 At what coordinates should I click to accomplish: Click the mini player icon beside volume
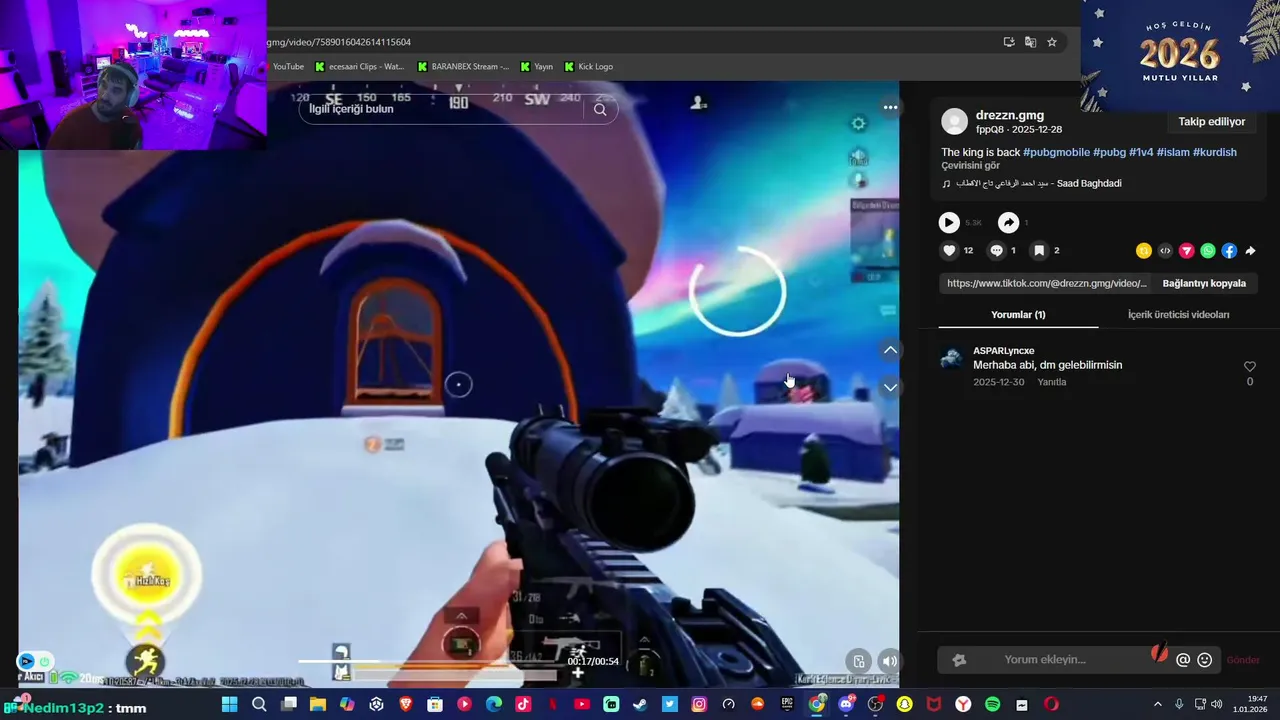[858, 660]
